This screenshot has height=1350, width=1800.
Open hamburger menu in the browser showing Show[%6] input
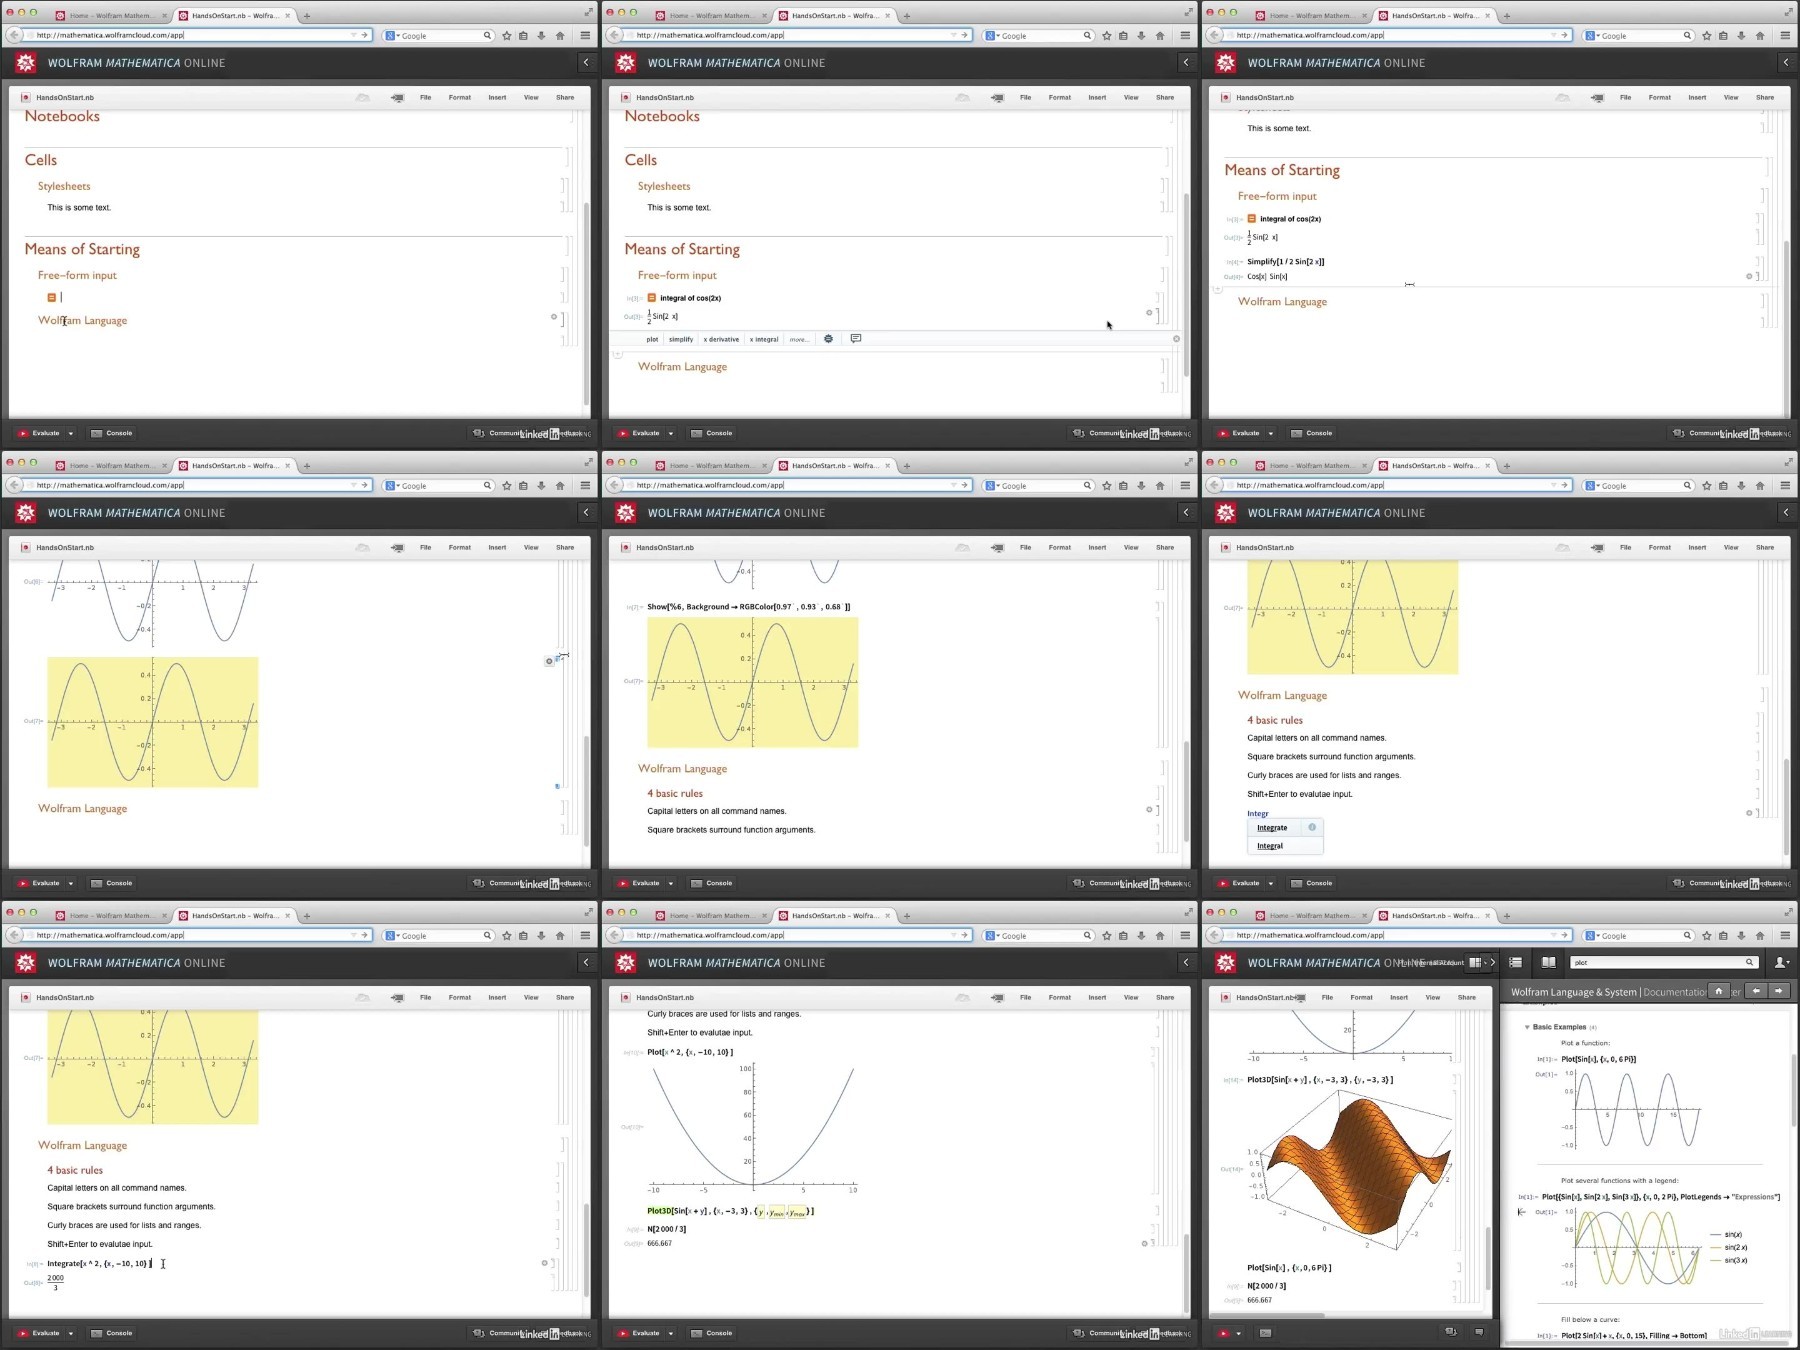(1185, 486)
